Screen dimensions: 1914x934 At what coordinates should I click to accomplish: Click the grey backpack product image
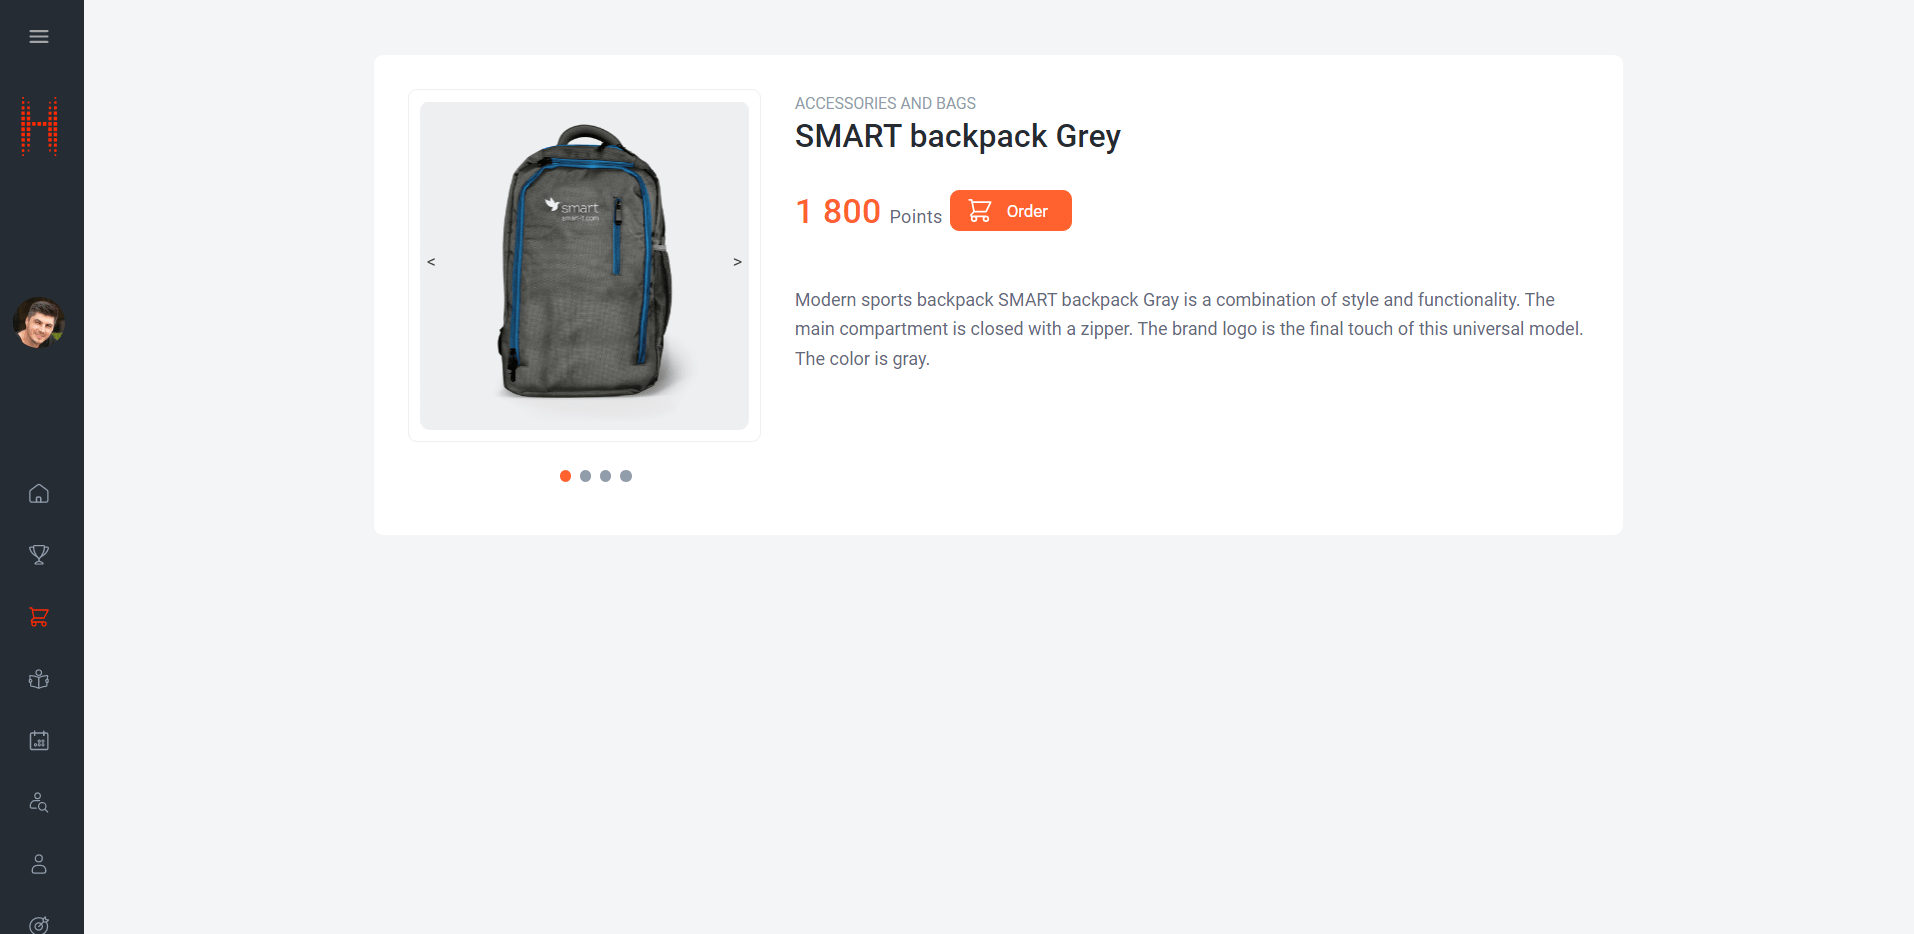tap(584, 266)
